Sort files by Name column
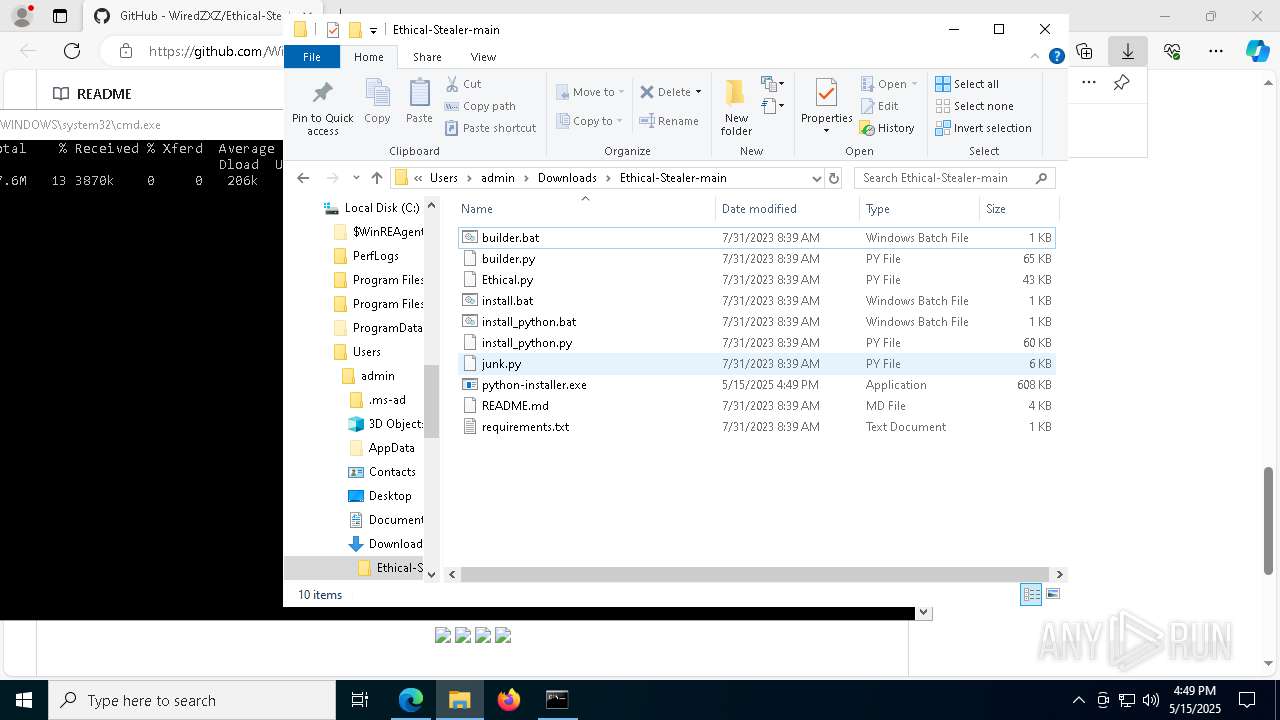The width and height of the screenshot is (1280, 720). pos(585,208)
